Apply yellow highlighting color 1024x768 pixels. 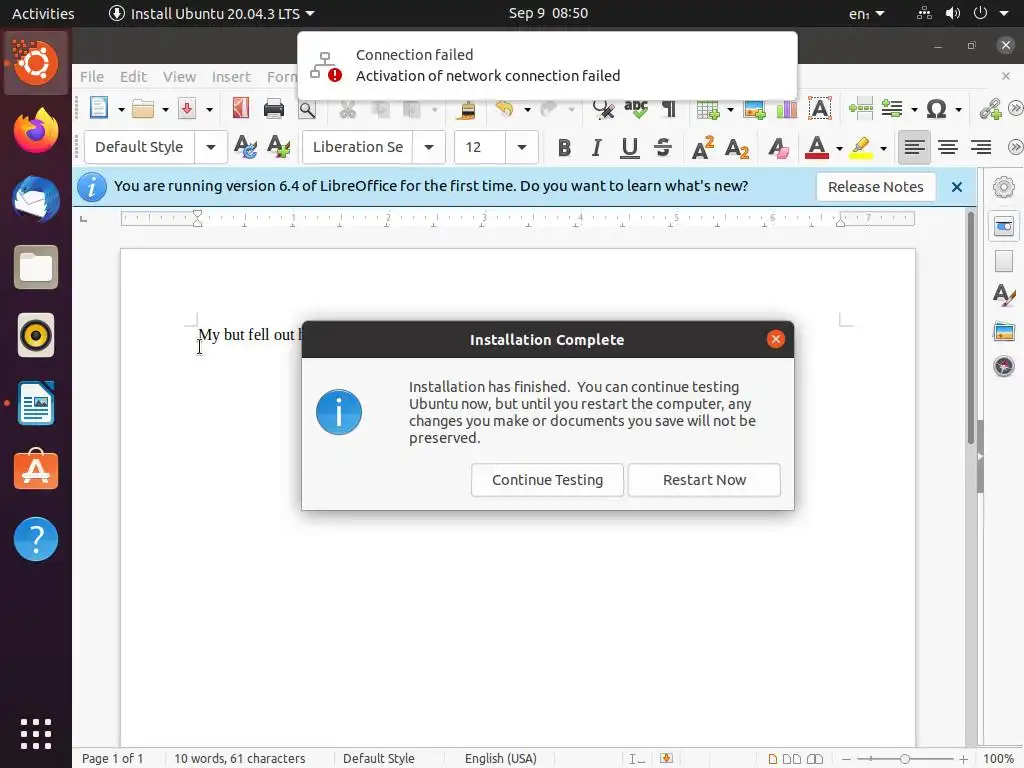point(861,148)
